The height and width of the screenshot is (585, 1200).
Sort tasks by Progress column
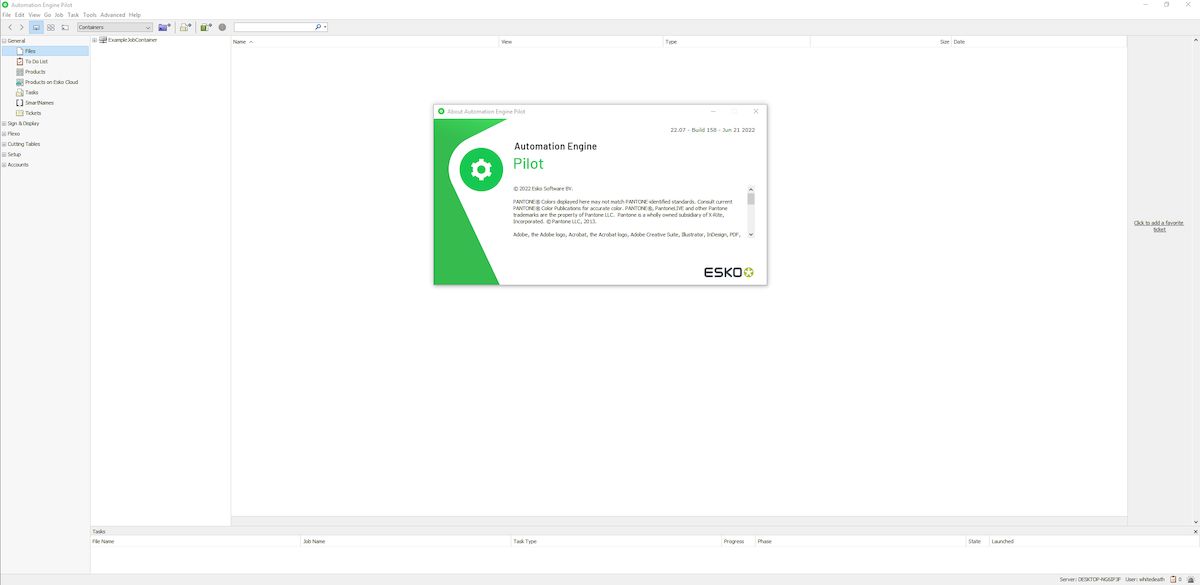click(x=738, y=541)
